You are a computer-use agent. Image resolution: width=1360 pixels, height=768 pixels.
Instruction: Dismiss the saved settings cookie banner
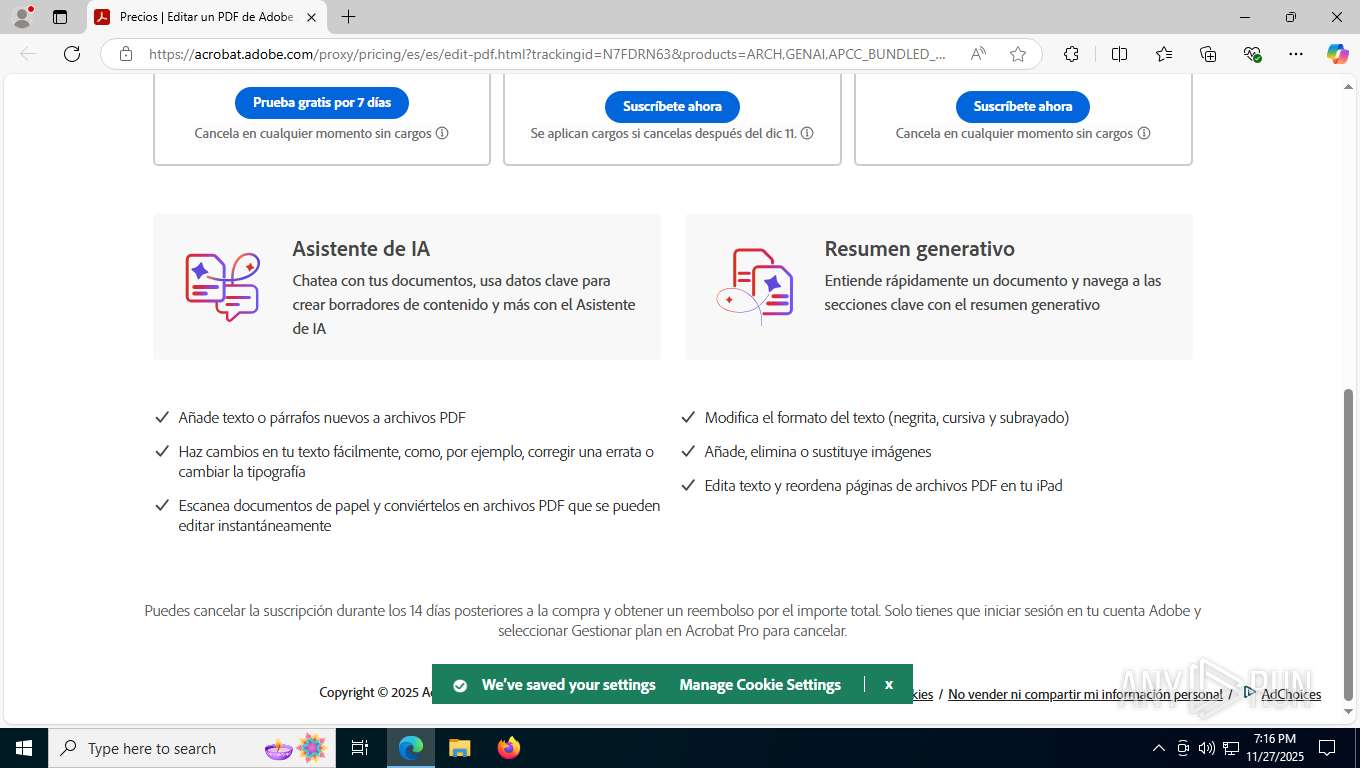click(888, 685)
